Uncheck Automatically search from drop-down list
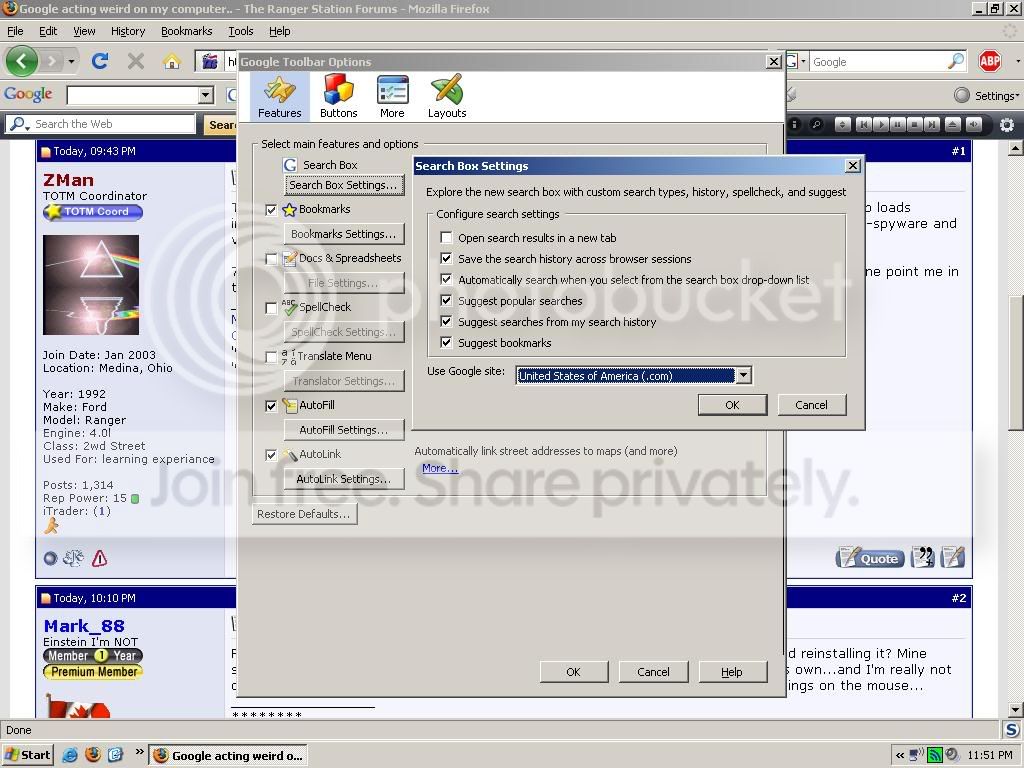 point(446,280)
